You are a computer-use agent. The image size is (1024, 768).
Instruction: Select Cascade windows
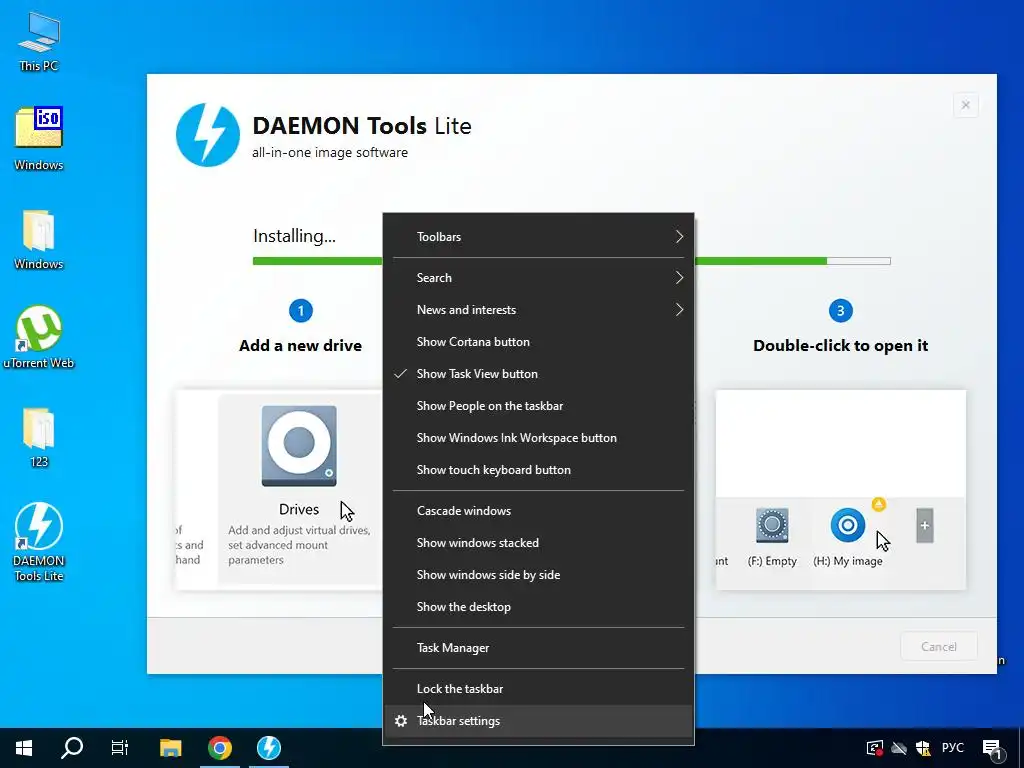click(538, 511)
